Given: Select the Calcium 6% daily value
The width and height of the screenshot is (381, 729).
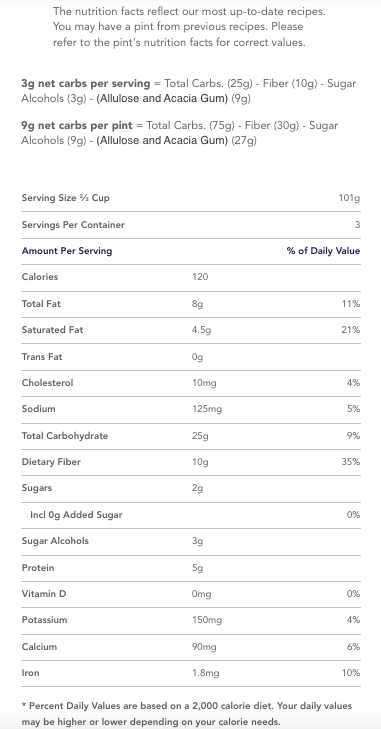Looking at the screenshot, I should 354,647.
